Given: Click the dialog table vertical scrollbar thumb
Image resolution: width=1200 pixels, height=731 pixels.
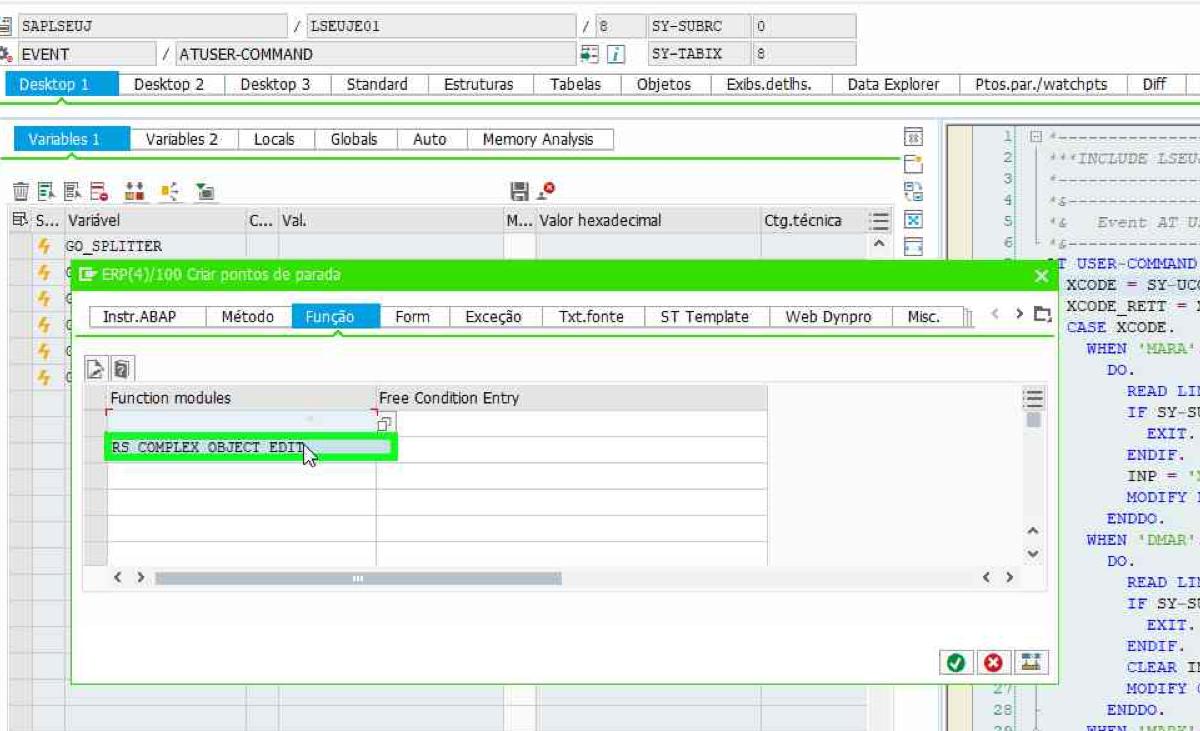Looking at the screenshot, I should point(1033,420).
